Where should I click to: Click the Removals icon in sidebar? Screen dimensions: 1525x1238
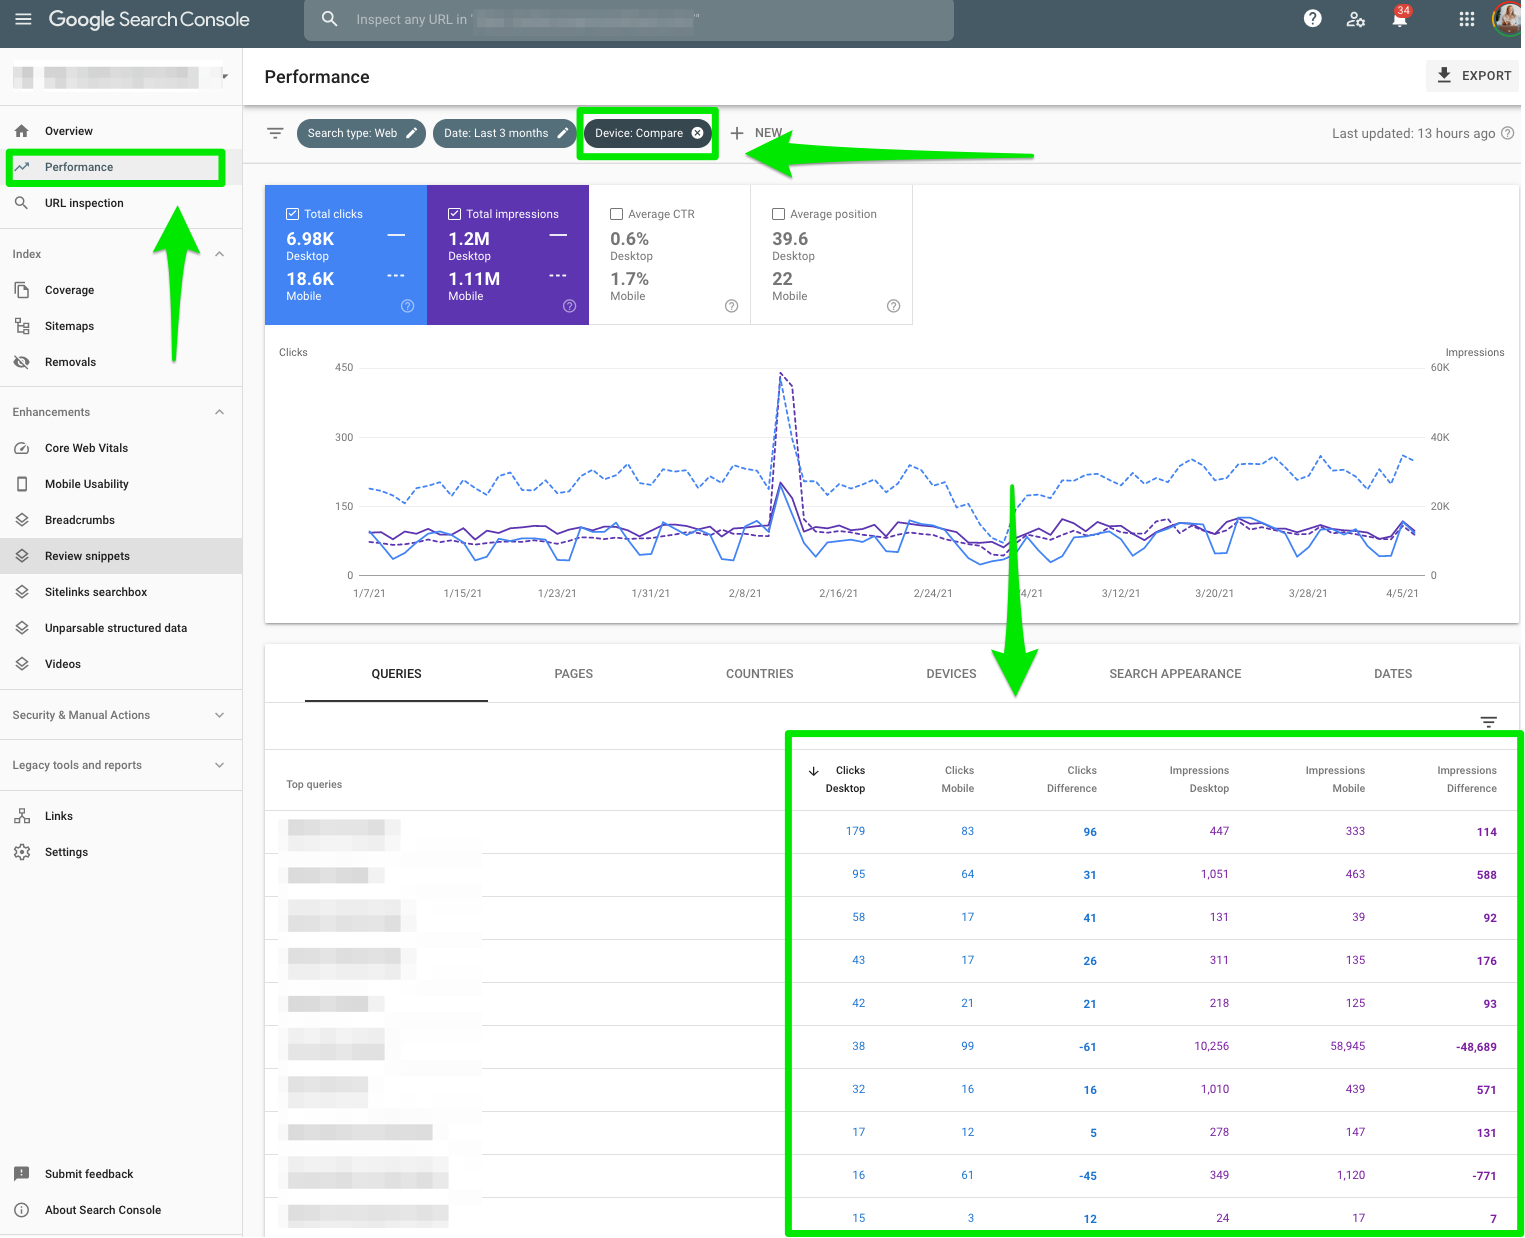(22, 362)
